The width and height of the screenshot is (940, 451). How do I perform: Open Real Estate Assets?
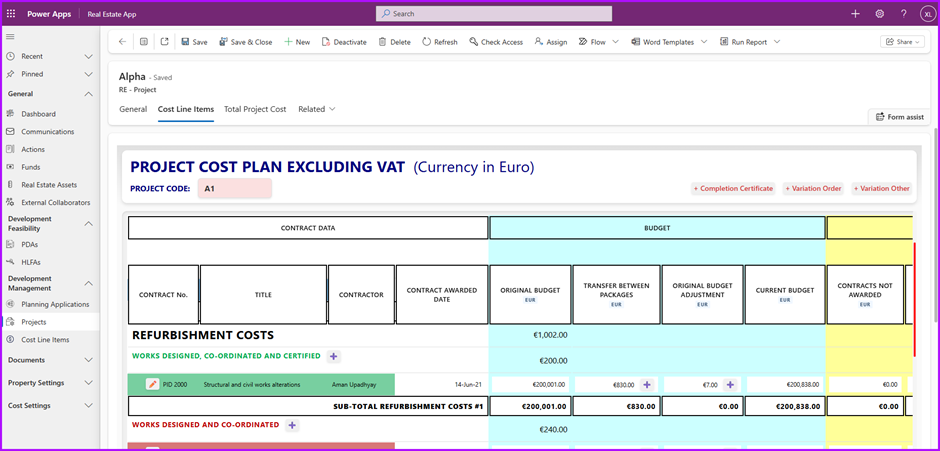pos(50,185)
